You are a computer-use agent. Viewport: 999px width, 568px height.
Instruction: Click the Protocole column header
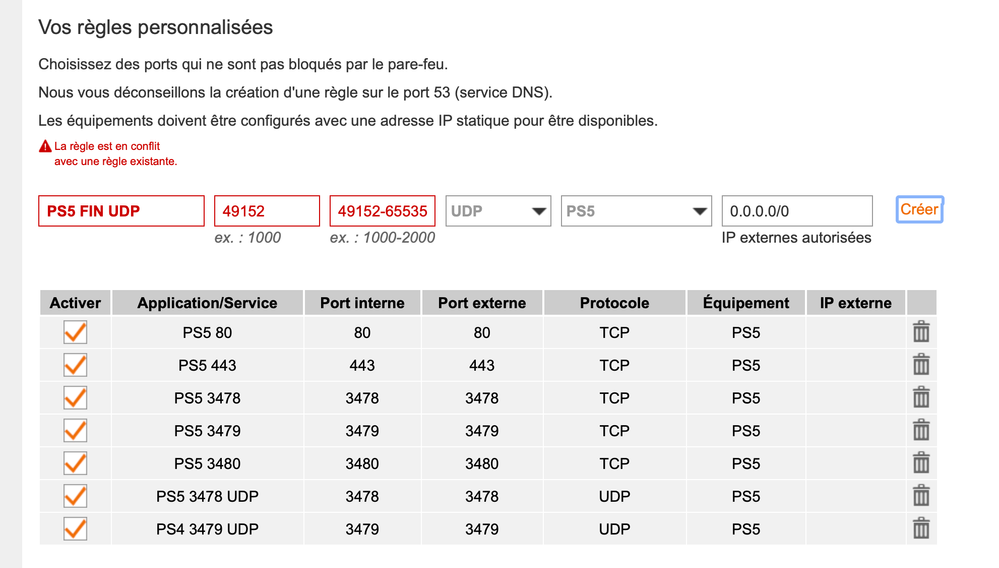point(614,302)
